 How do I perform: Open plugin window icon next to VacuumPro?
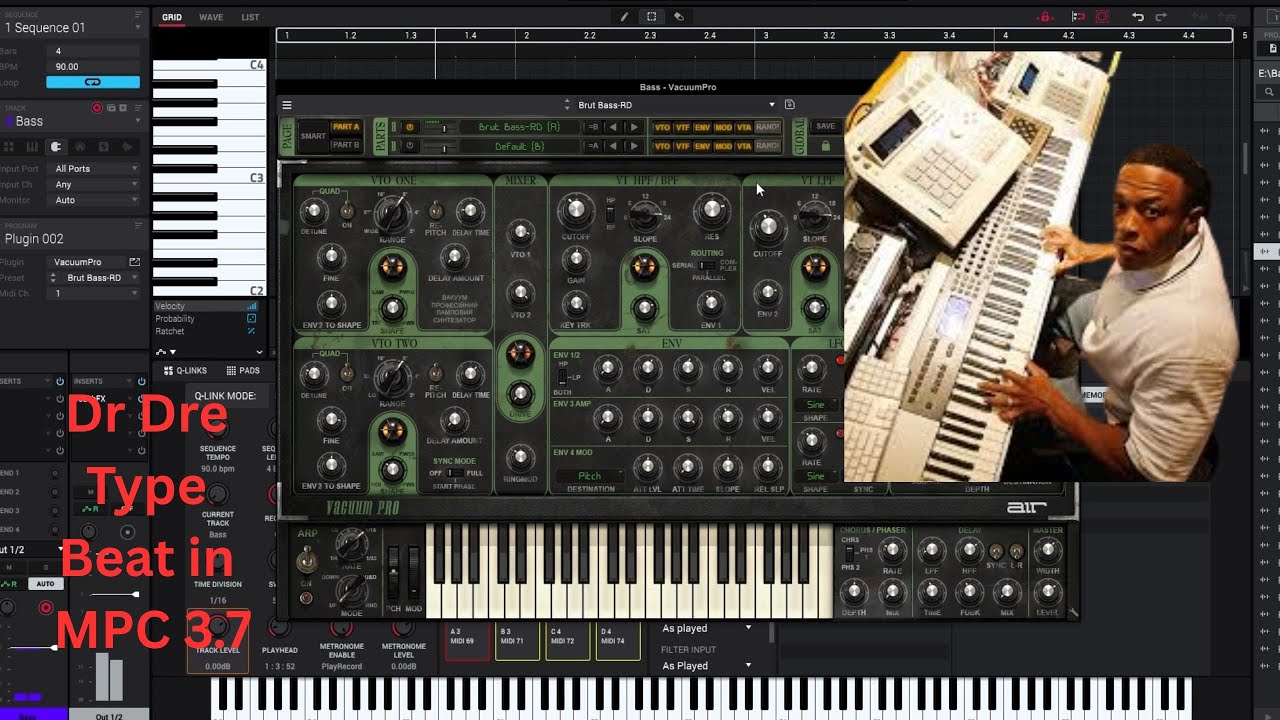134,262
